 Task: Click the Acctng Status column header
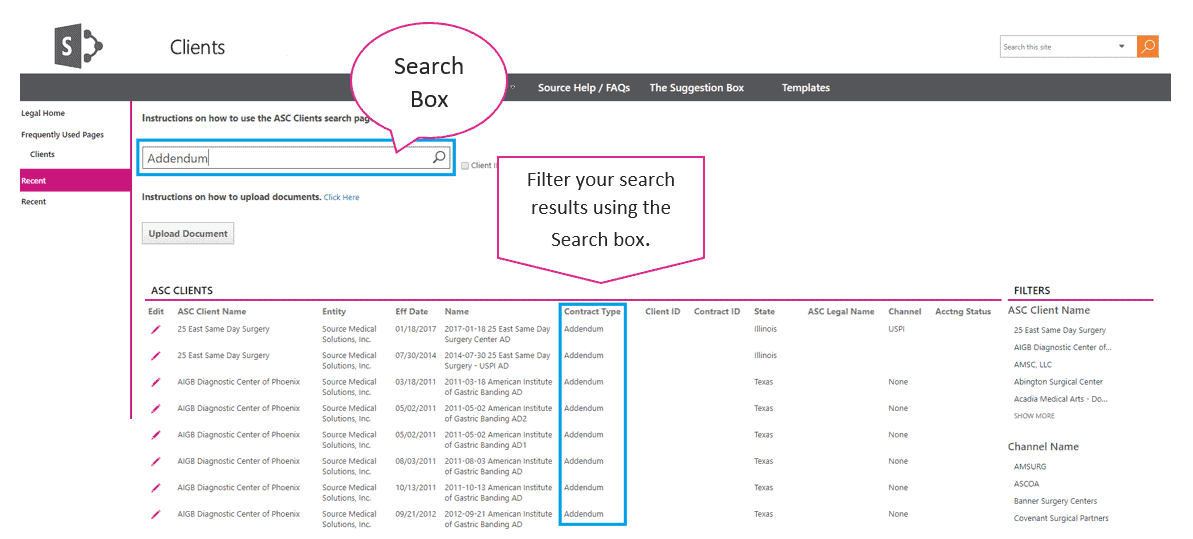(x=963, y=311)
